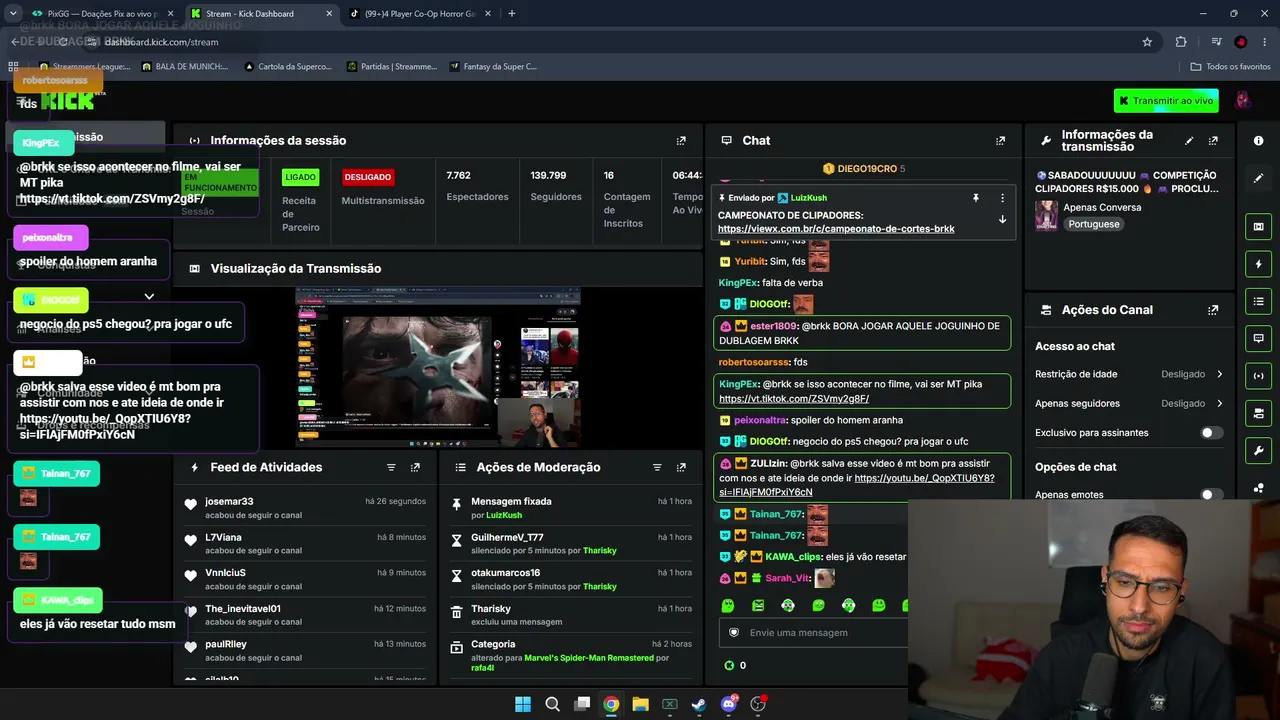The image size is (1280, 720).
Task: Open the vt.tiktok.com link in chat
Action: point(794,399)
